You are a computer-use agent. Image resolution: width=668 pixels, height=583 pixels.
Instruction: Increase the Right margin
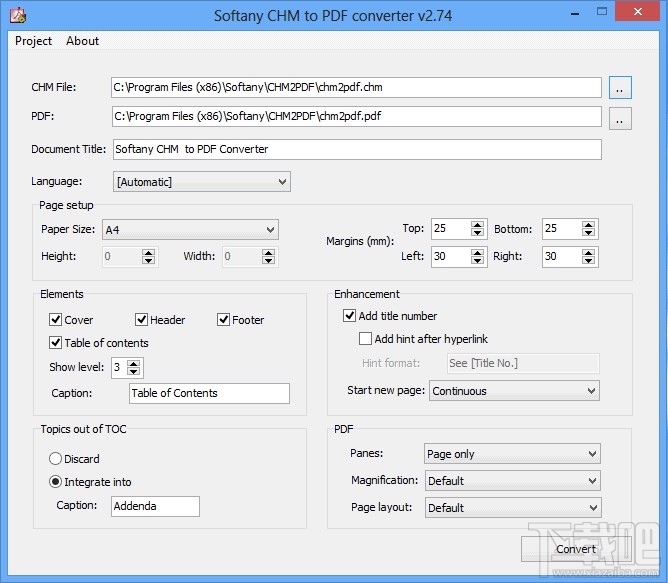click(x=588, y=253)
